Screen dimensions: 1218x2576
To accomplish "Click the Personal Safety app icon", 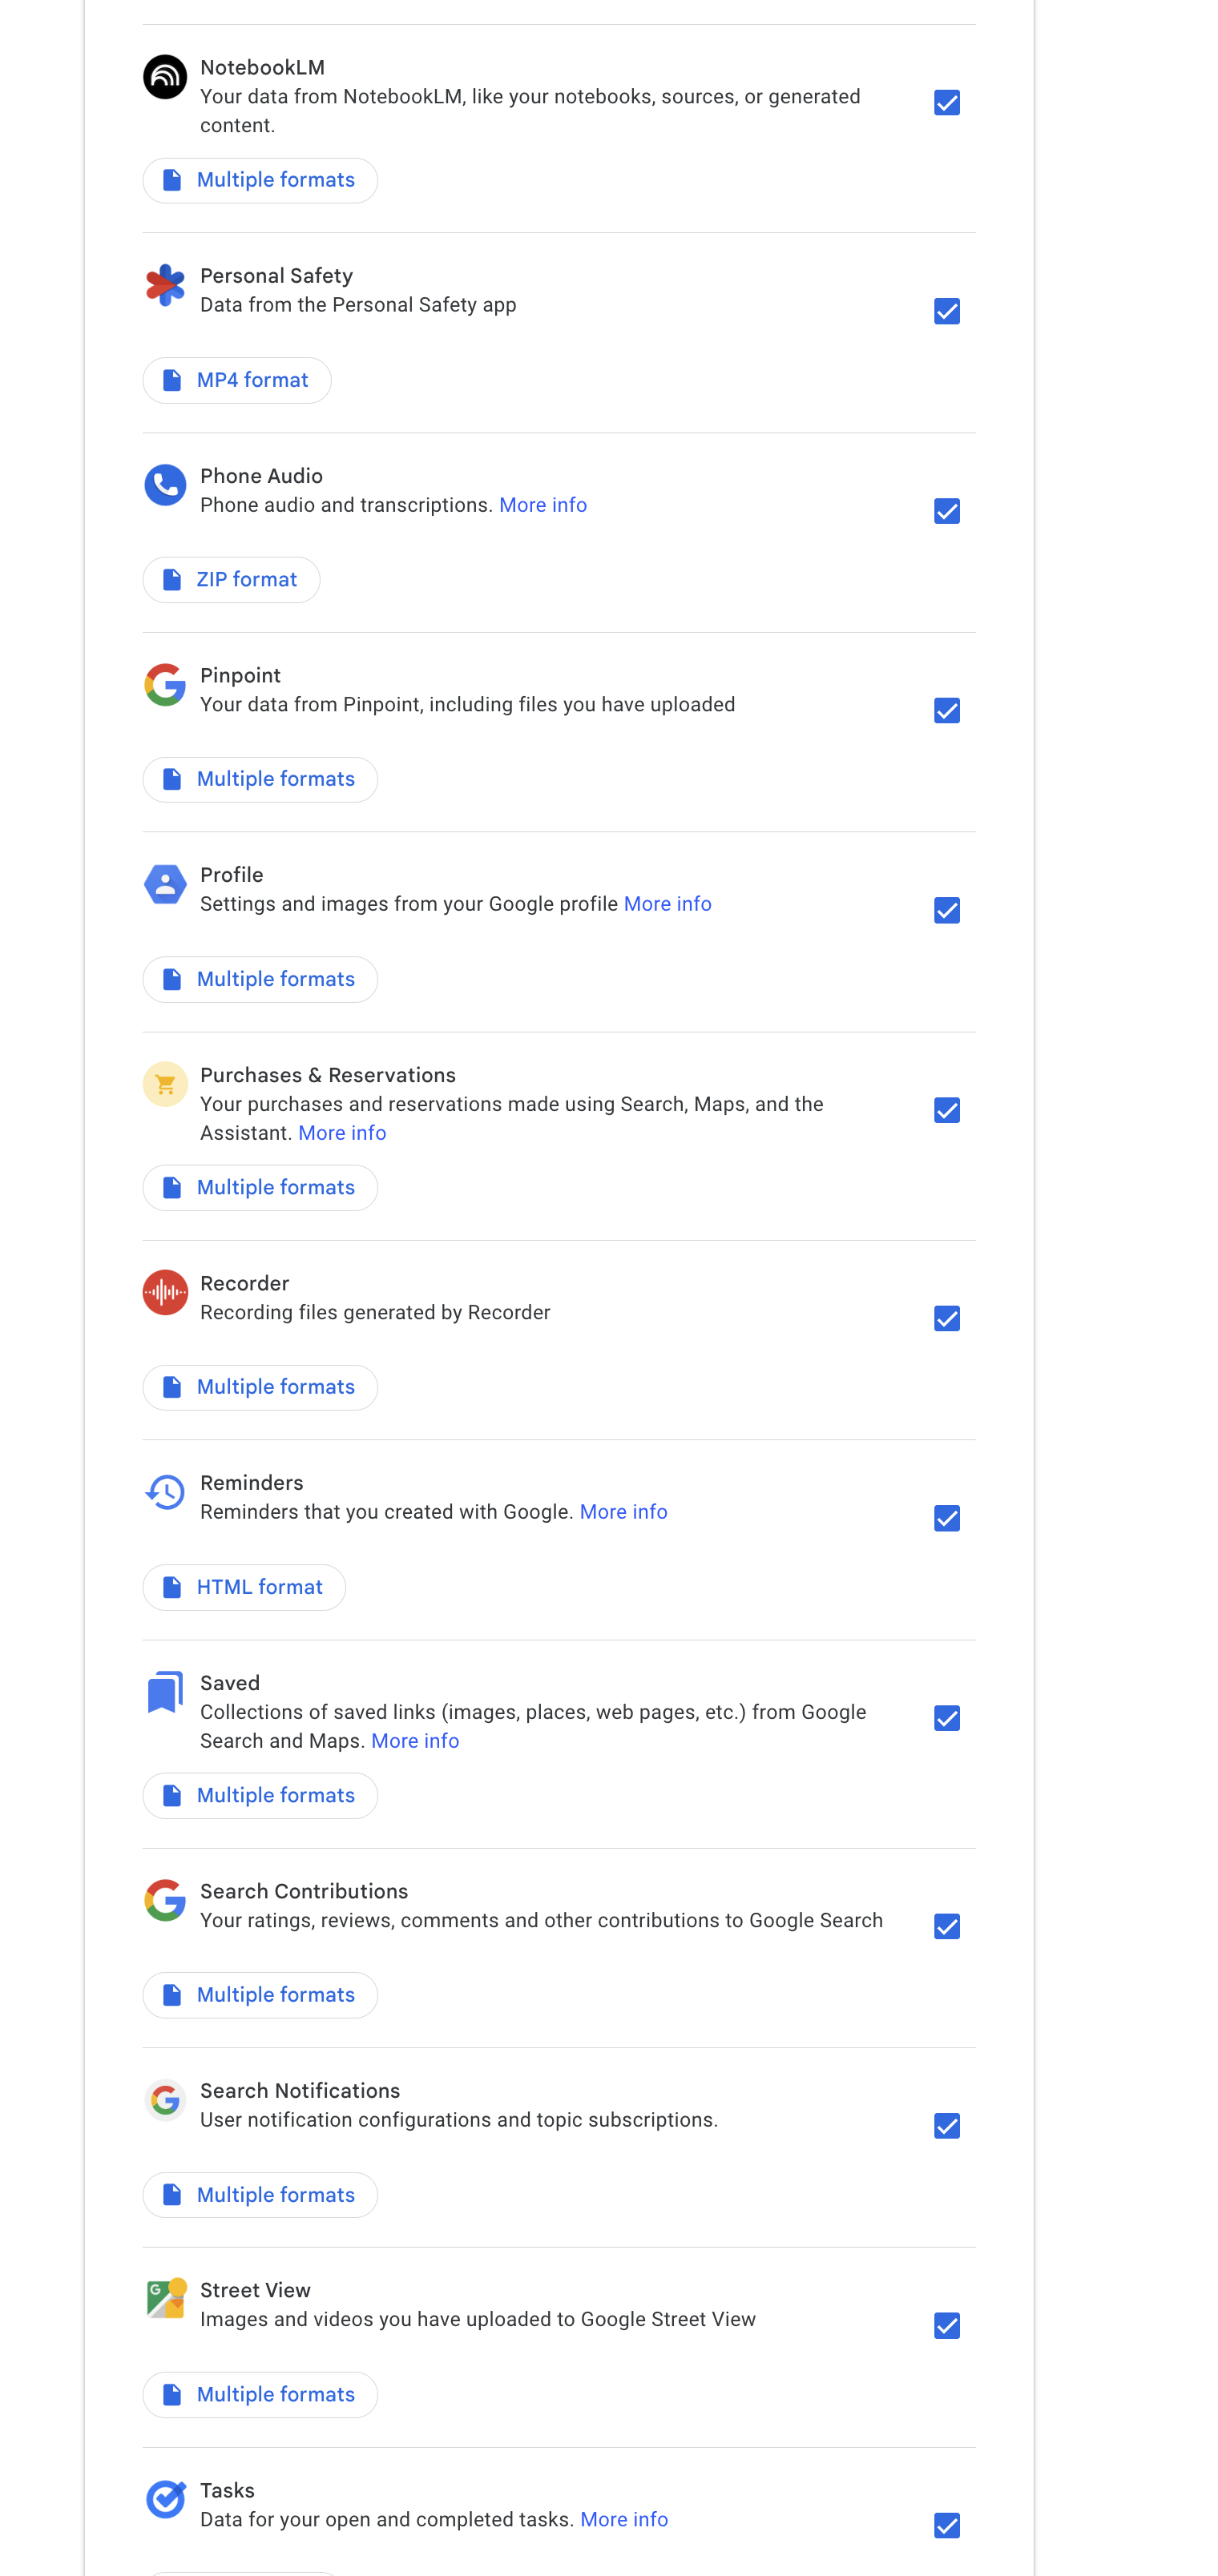I will point(165,285).
